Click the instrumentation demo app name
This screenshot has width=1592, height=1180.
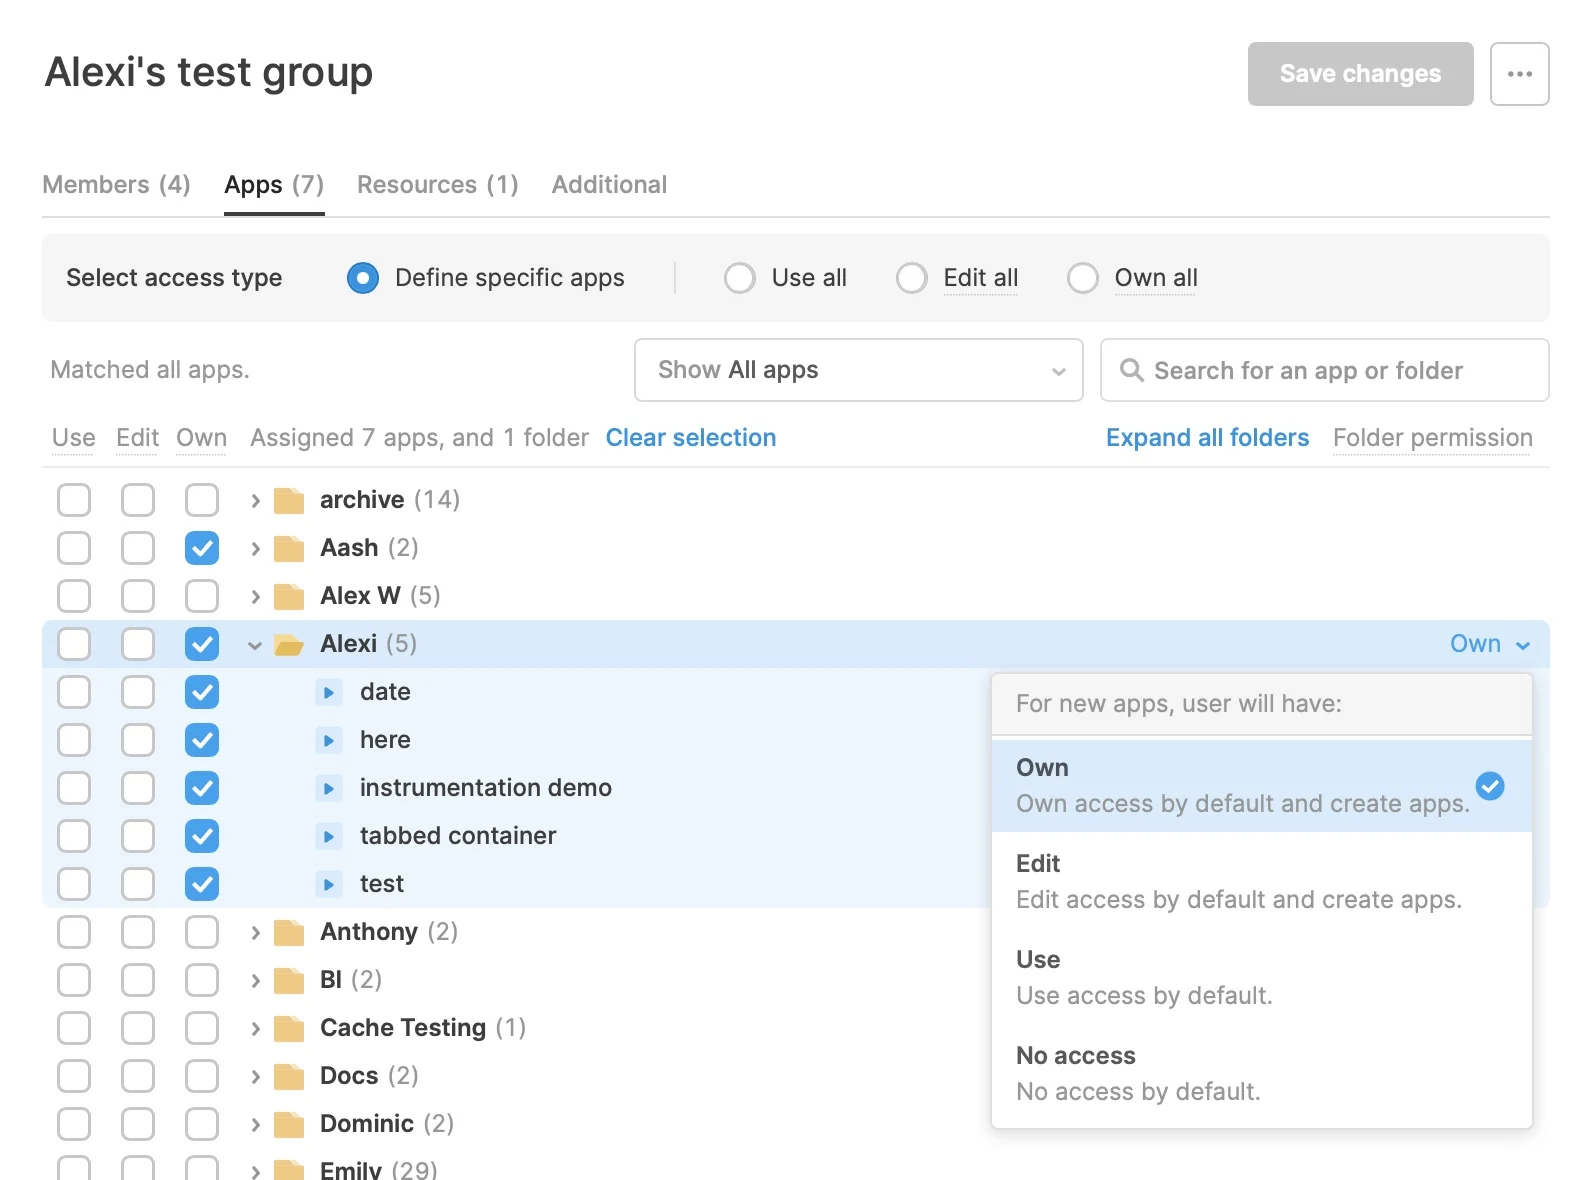click(485, 788)
